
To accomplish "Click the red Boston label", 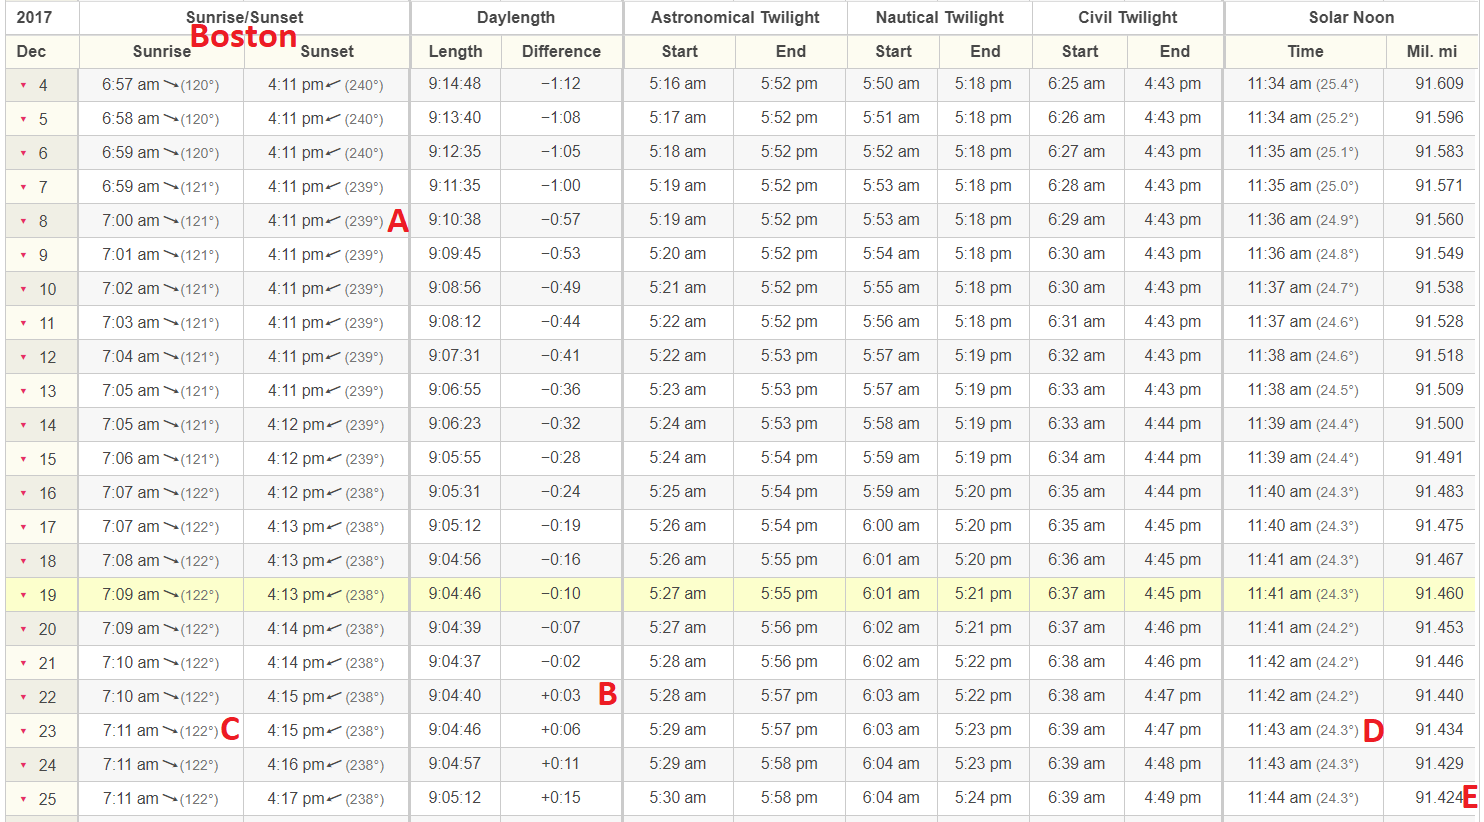I will [243, 36].
